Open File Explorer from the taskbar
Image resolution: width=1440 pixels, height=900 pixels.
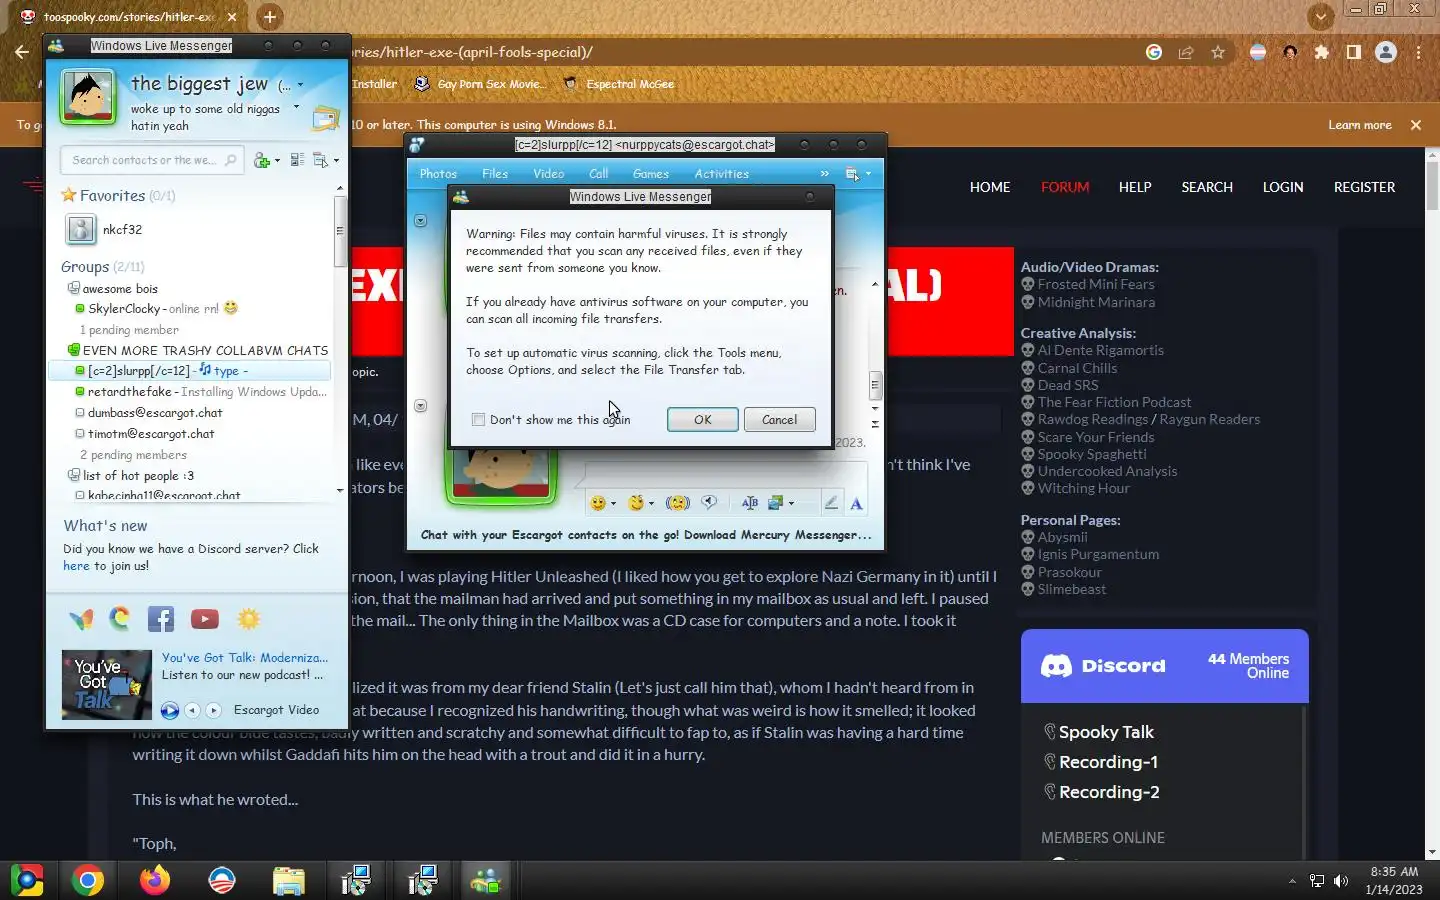(x=289, y=880)
